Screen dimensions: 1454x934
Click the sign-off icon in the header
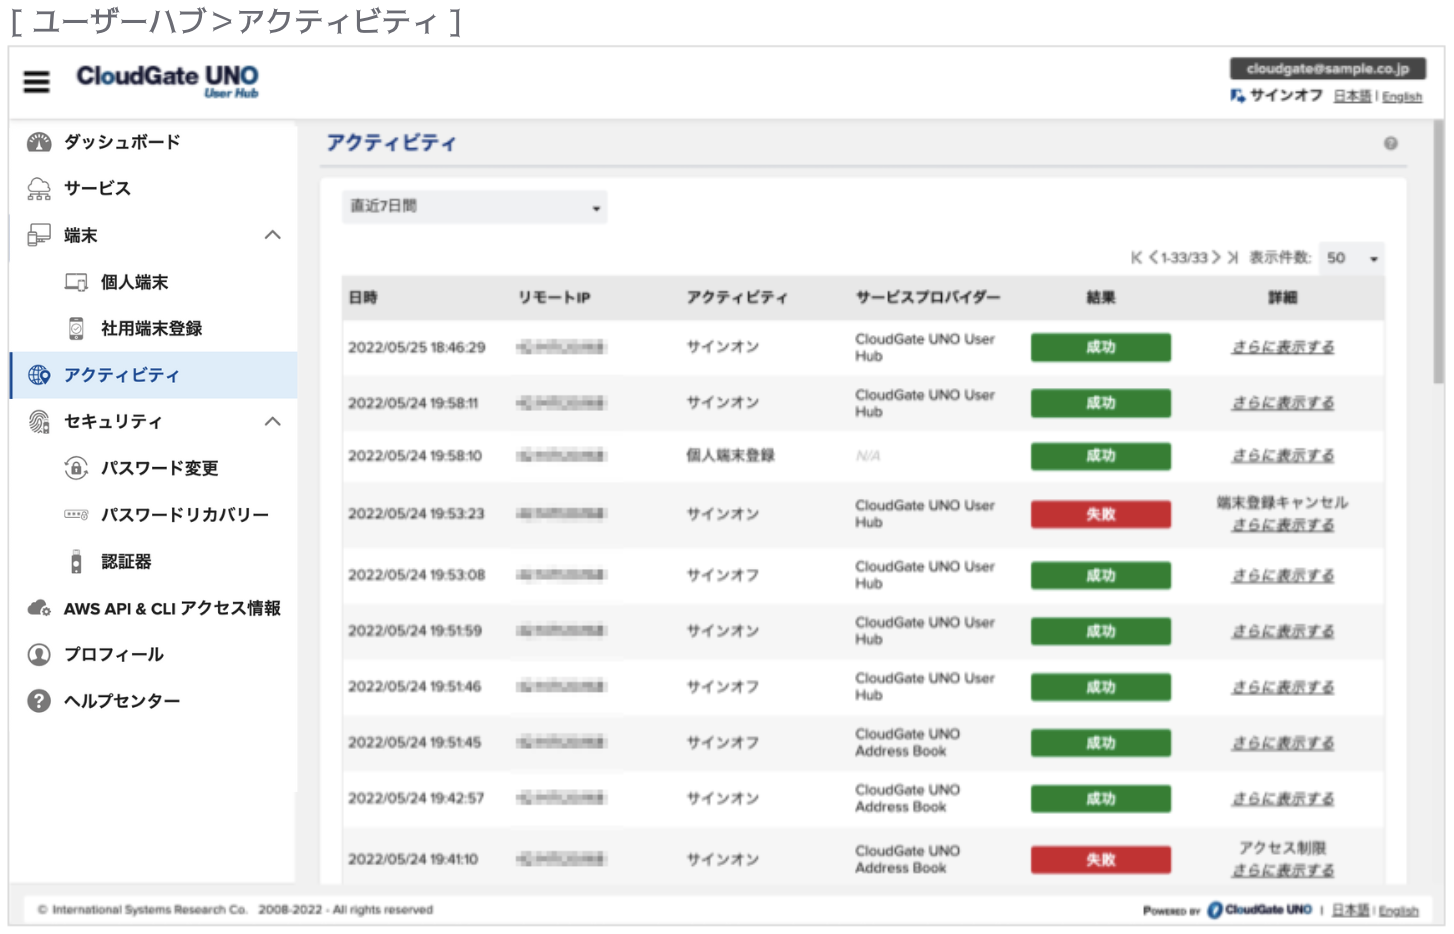(1238, 95)
